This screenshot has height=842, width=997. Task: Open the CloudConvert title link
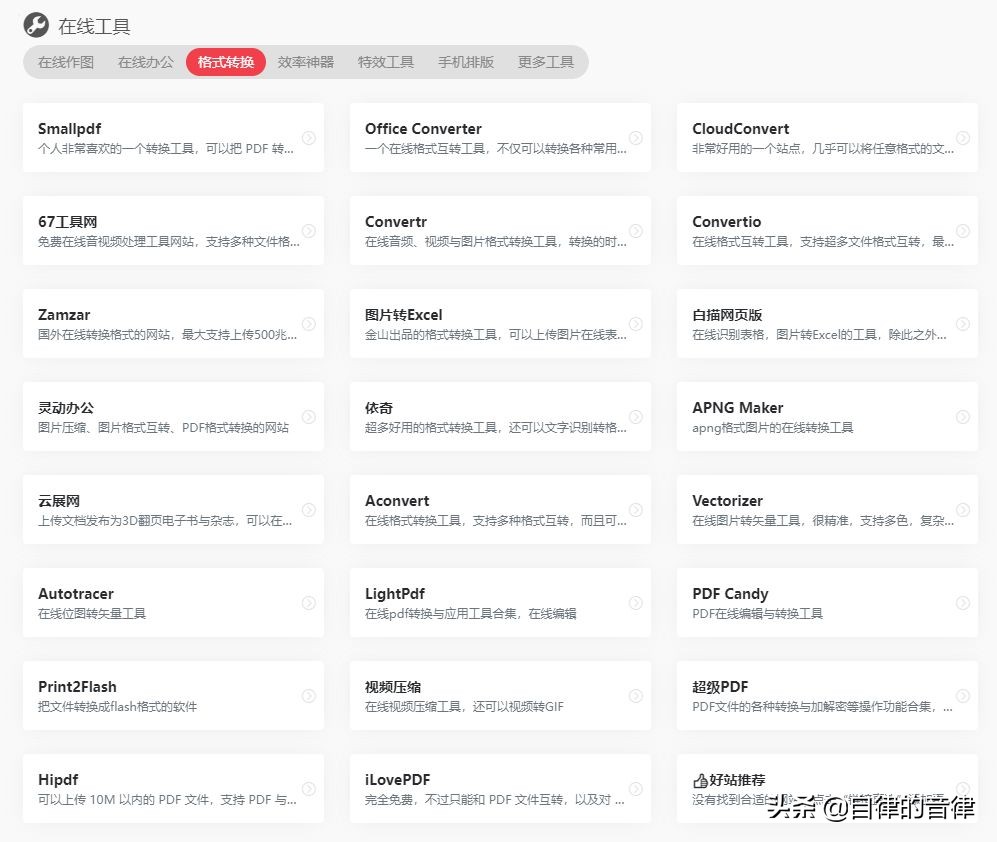point(741,128)
